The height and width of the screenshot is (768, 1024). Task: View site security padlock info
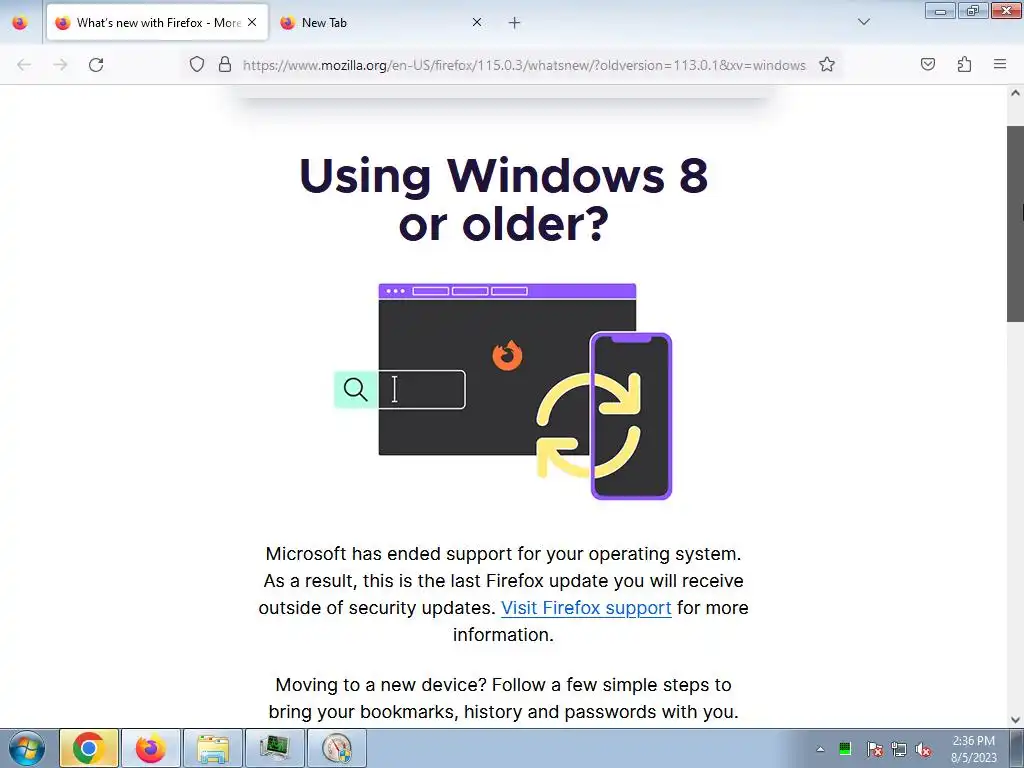point(225,65)
